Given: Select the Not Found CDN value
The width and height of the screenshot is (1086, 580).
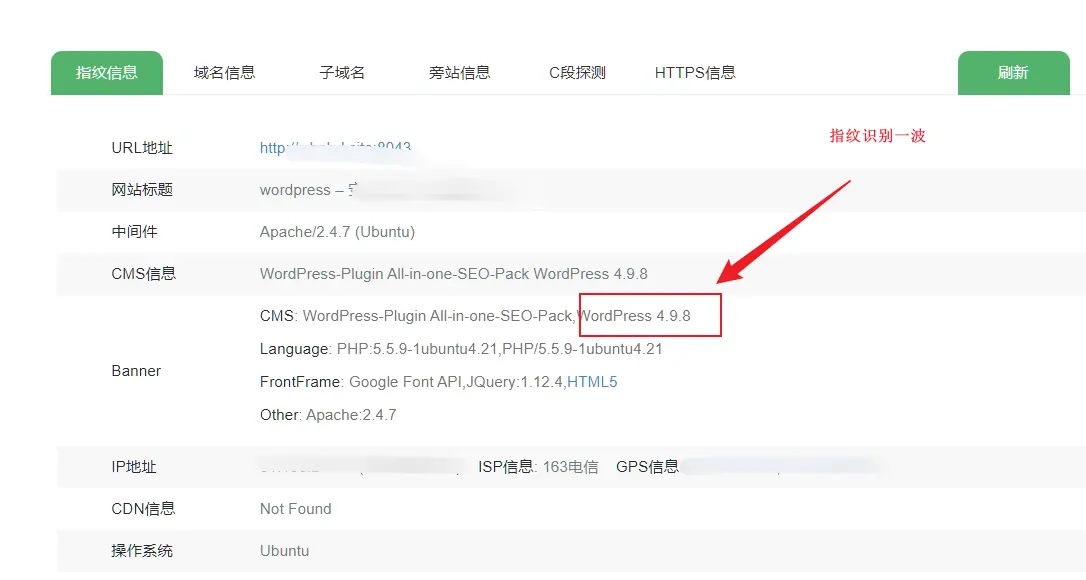Looking at the screenshot, I should pyautogui.click(x=296, y=509).
